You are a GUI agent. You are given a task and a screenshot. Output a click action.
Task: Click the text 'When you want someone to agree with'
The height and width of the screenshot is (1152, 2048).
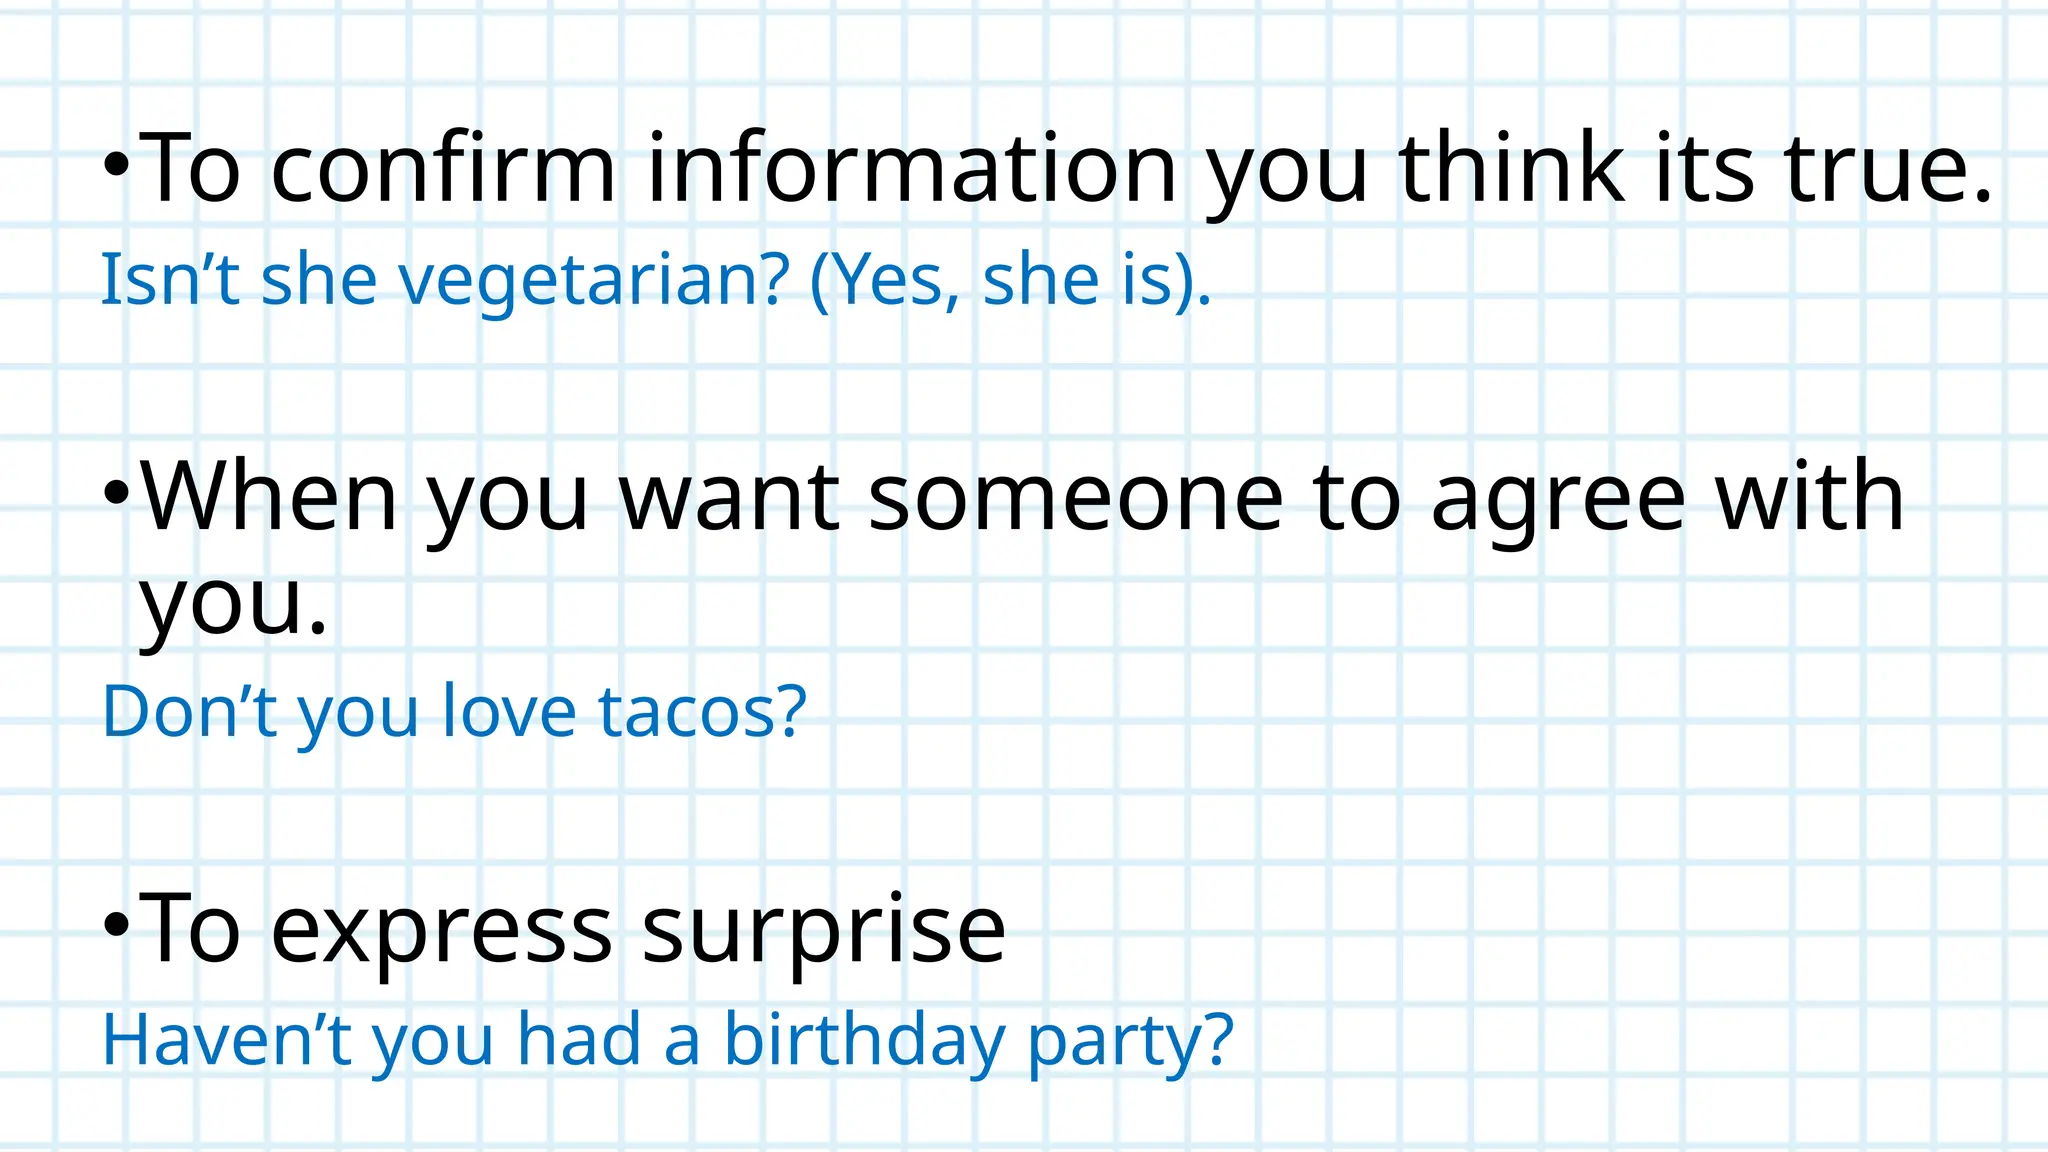(1022, 499)
